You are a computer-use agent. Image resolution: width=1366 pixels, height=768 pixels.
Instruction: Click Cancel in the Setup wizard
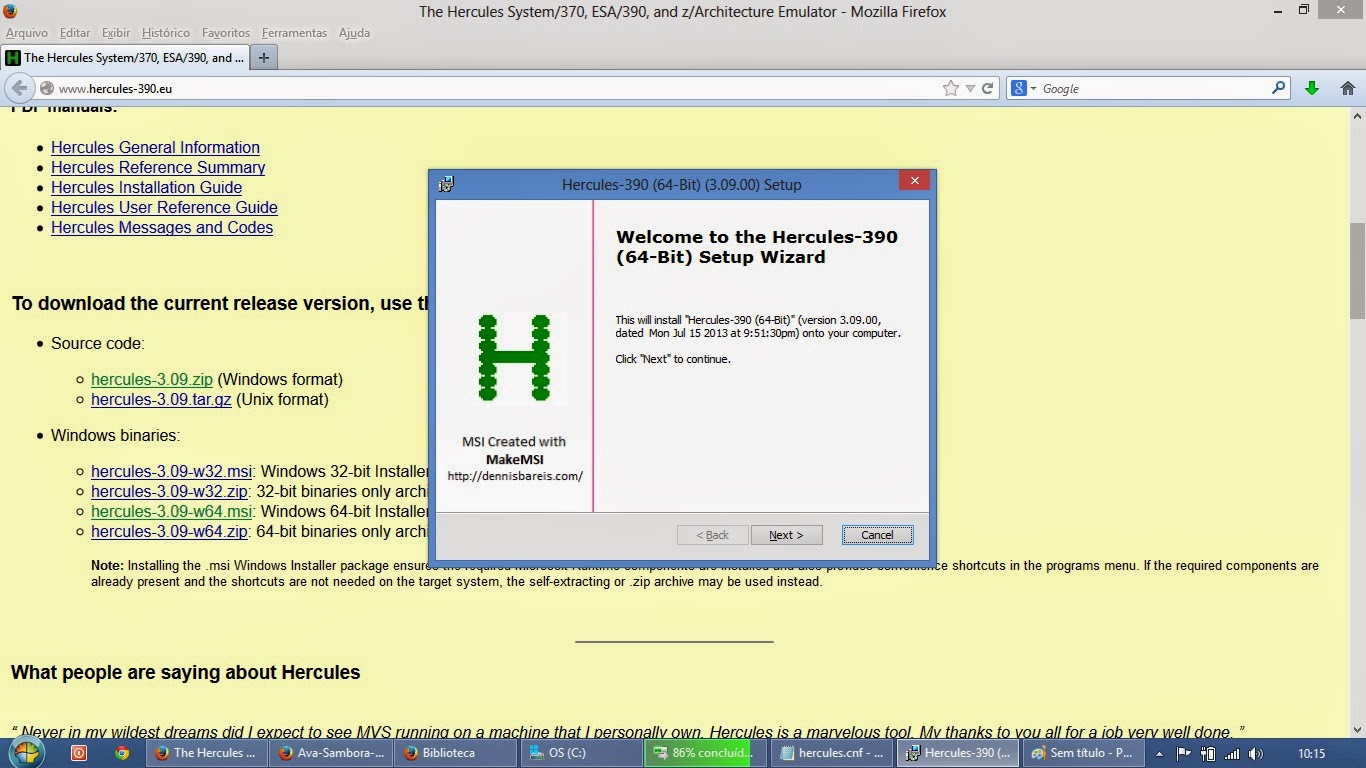point(877,535)
